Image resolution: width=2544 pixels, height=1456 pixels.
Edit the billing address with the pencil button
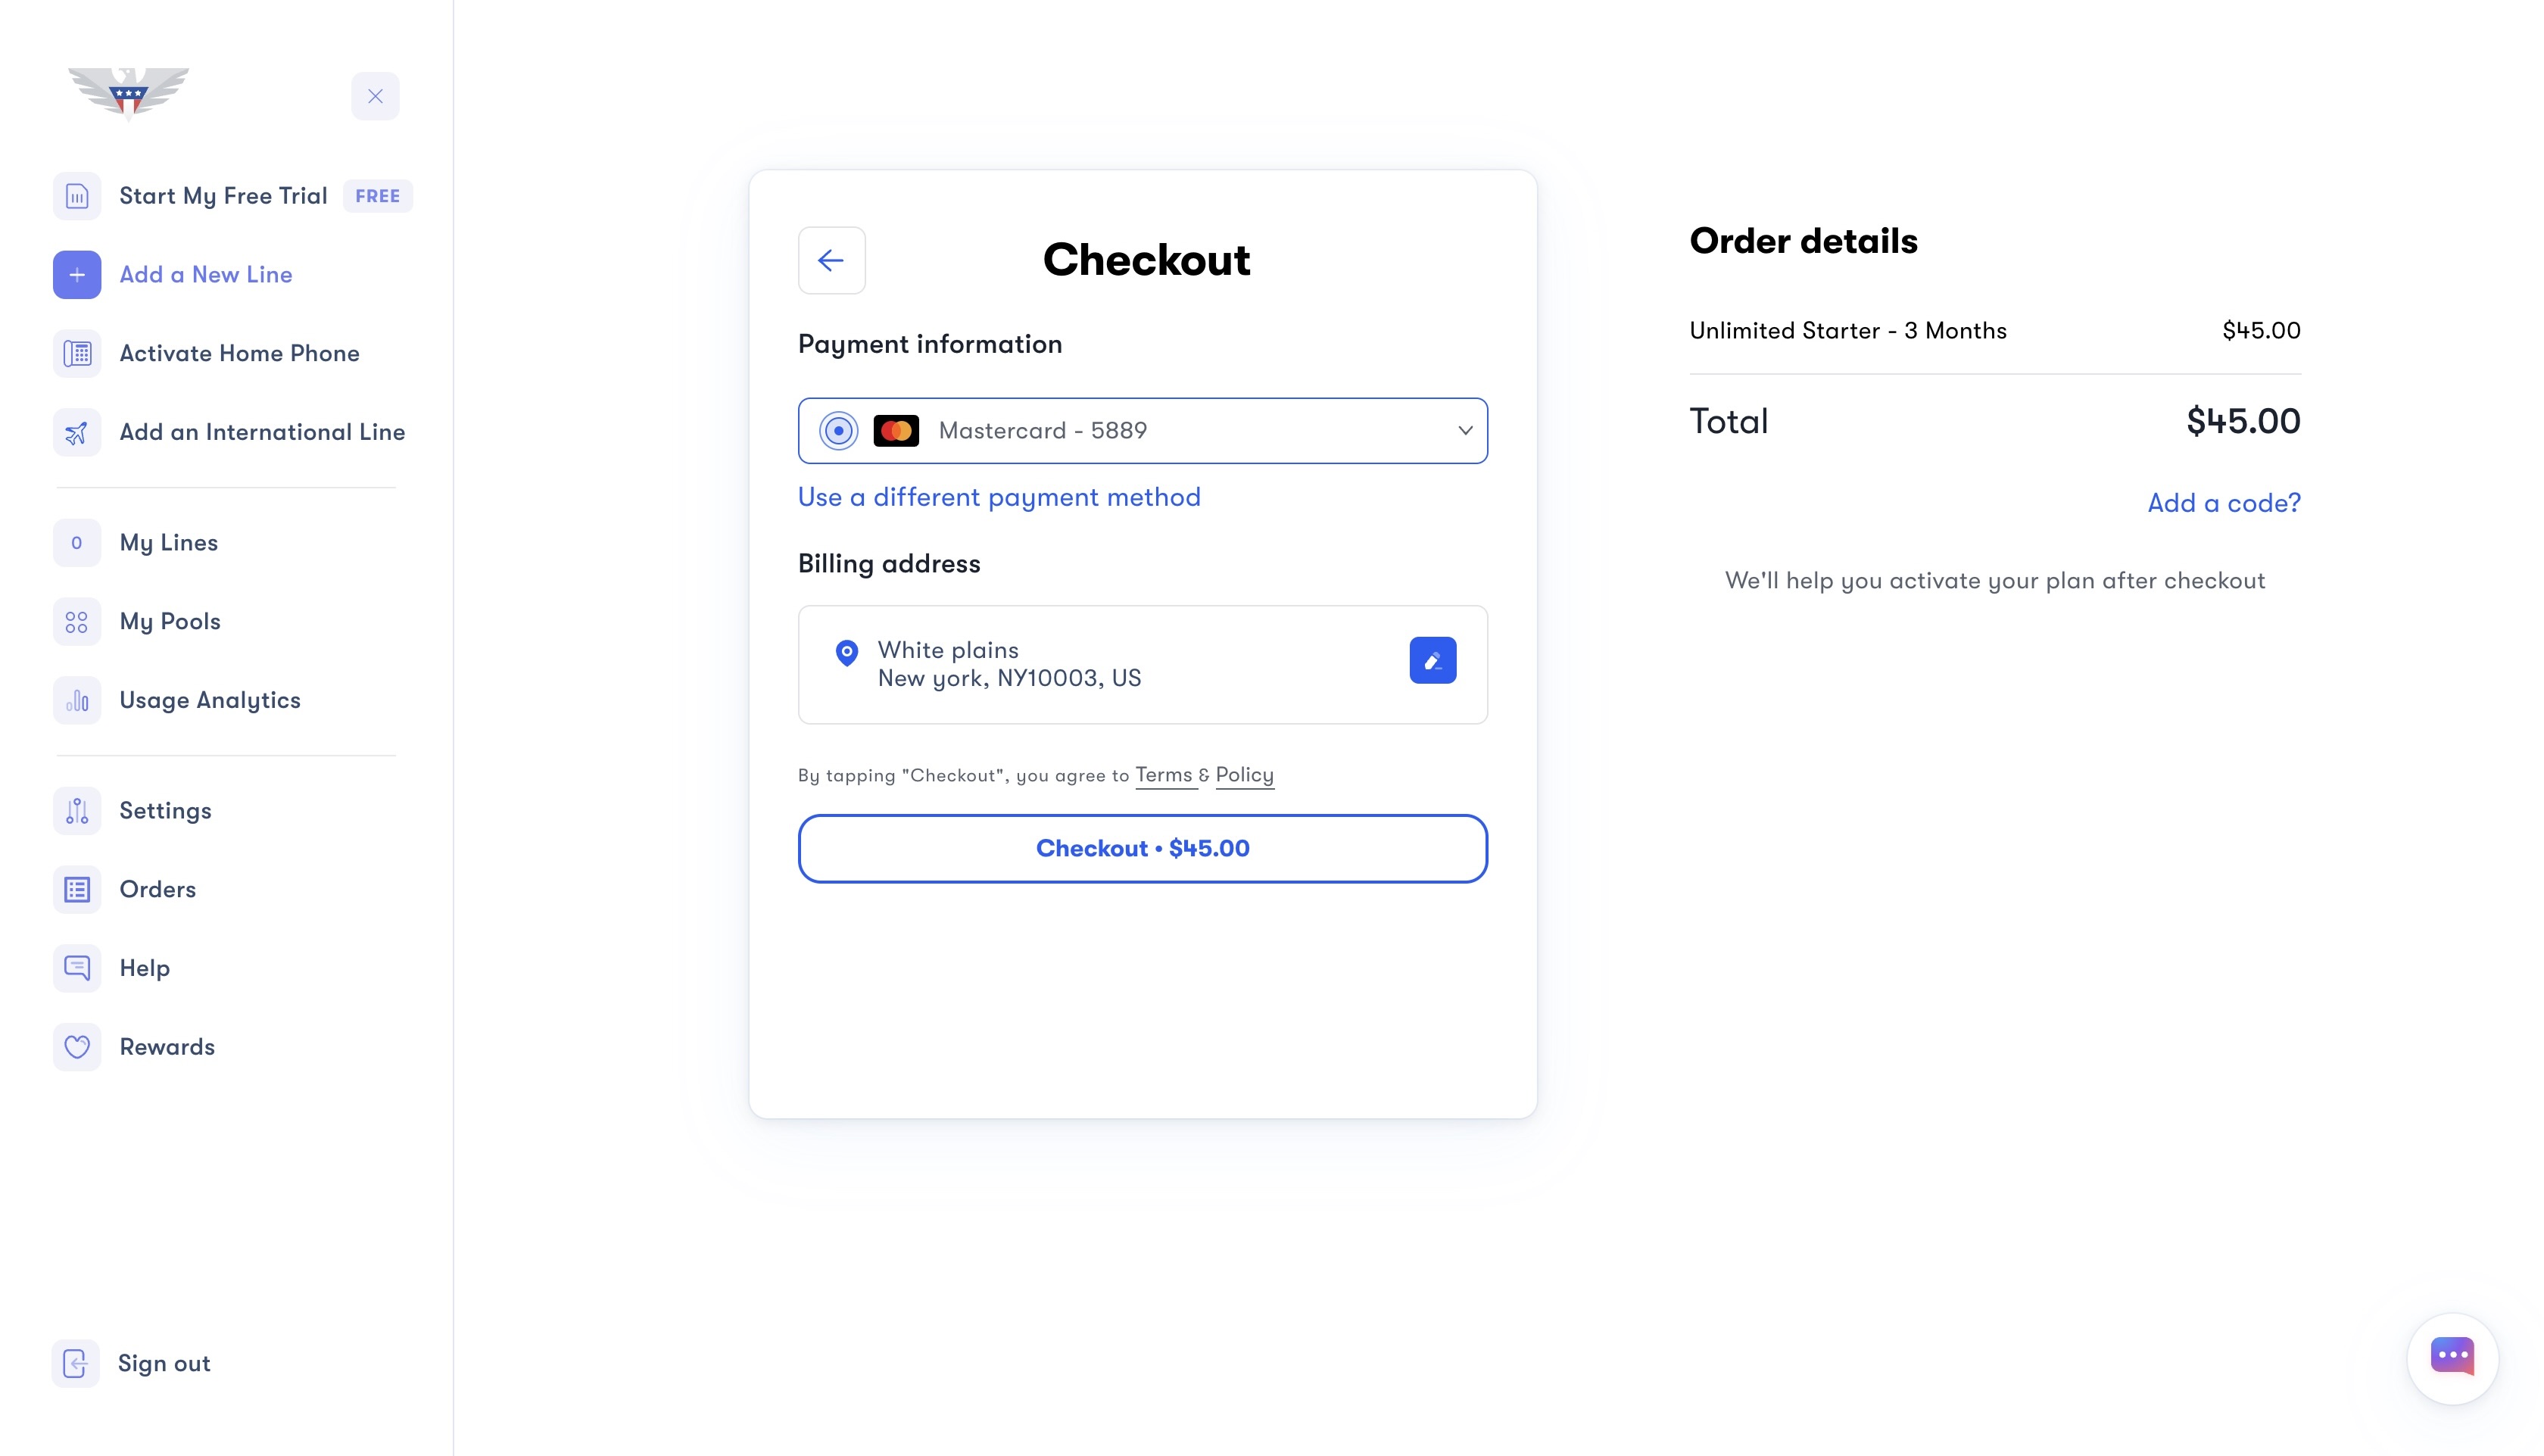1433,659
